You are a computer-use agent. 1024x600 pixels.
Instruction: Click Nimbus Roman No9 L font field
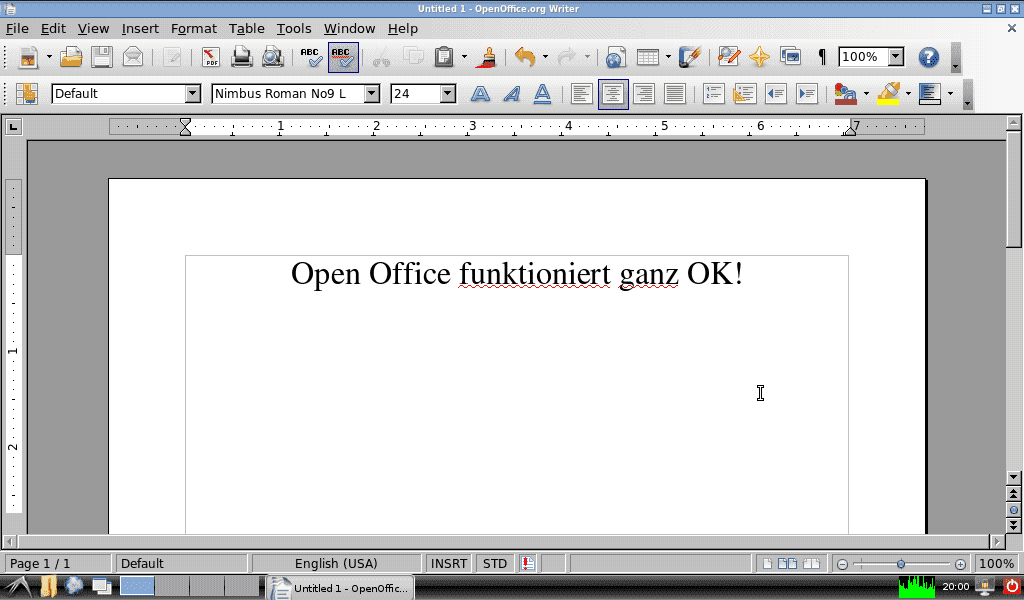coord(288,93)
